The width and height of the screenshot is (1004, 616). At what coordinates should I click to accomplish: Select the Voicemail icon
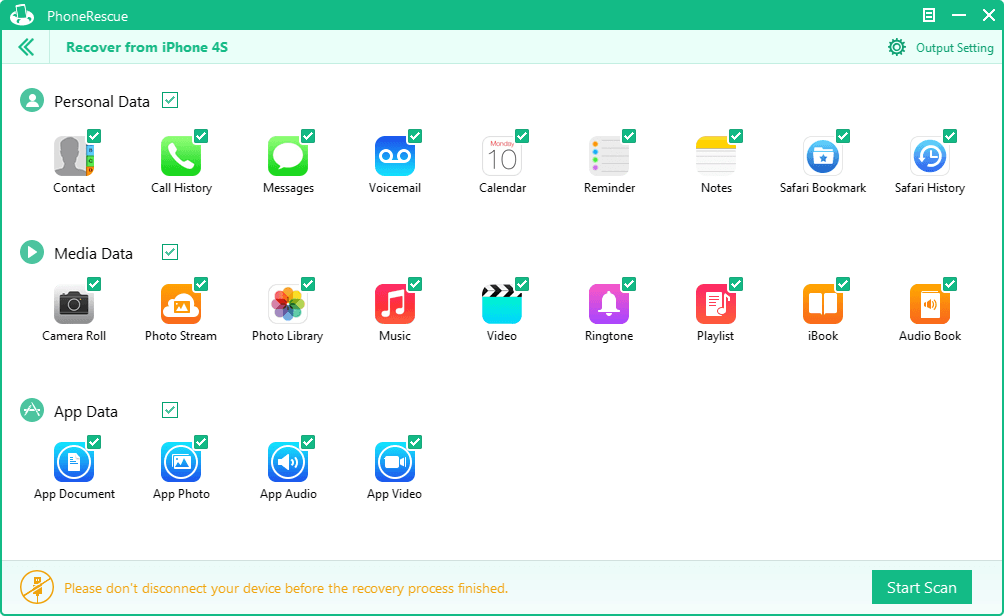pyautogui.click(x=394, y=156)
